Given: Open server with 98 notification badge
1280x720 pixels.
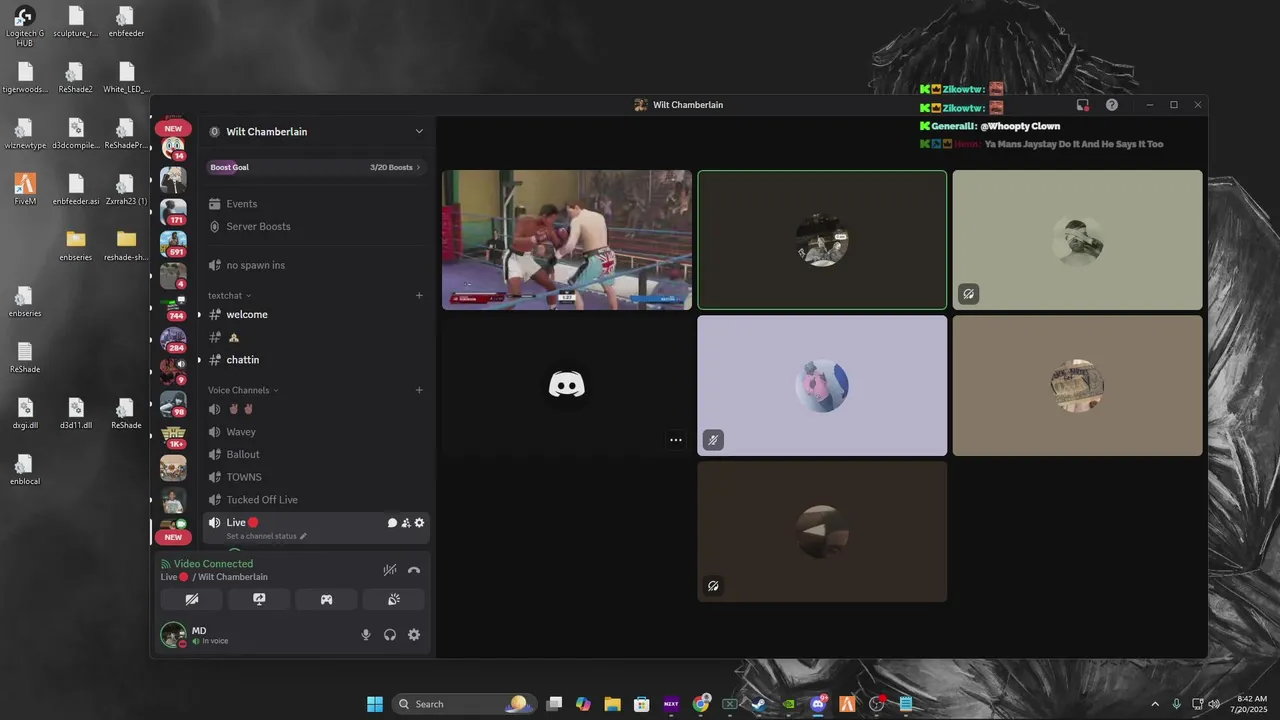Looking at the screenshot, I should click(173, 404).
